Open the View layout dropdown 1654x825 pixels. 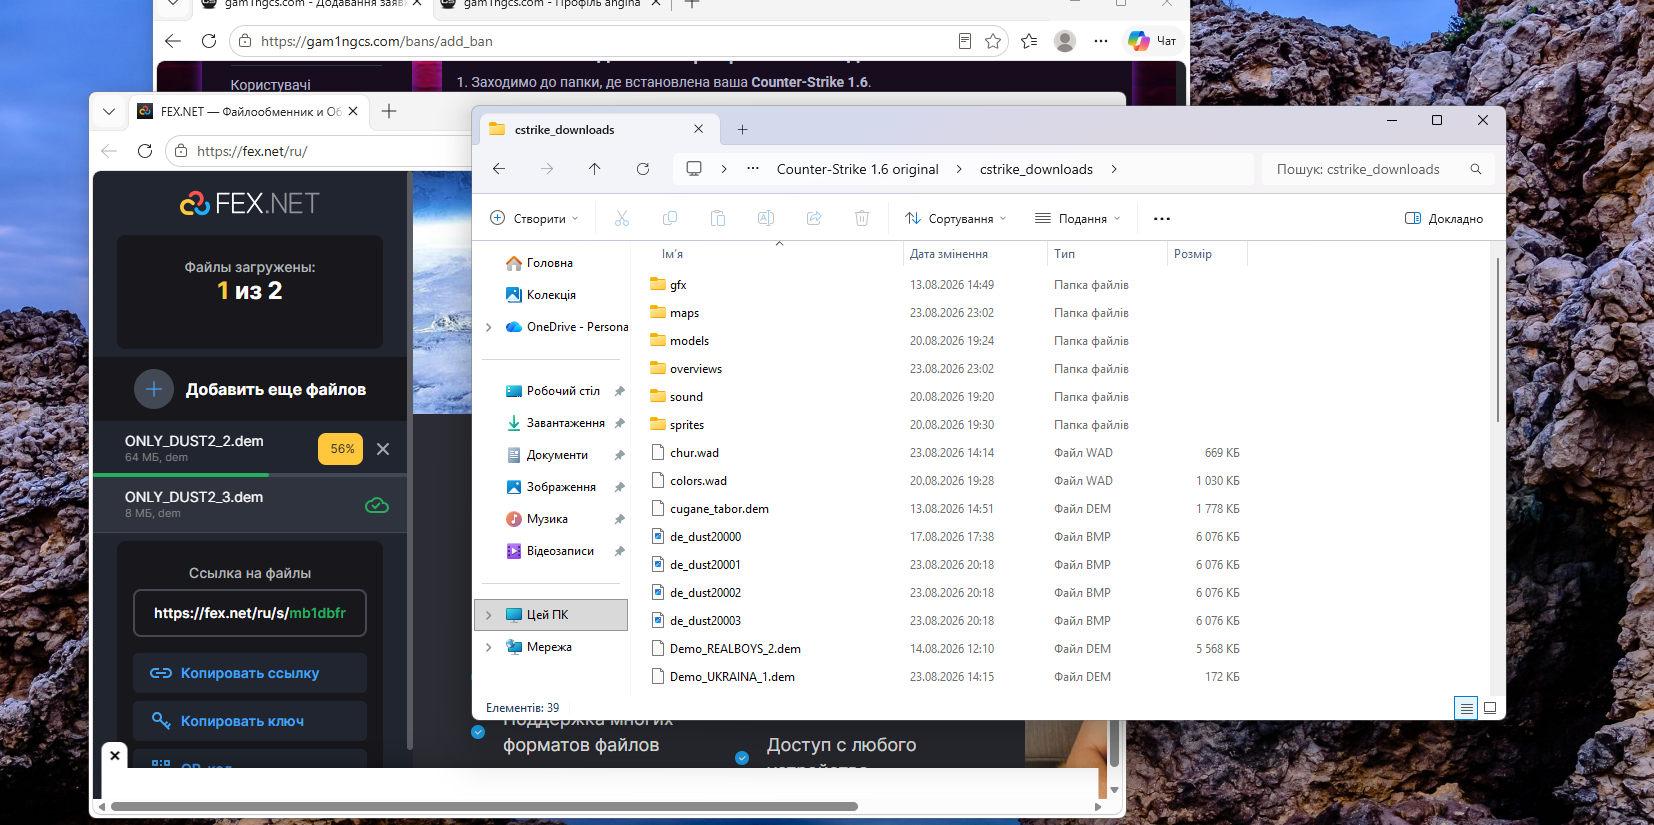tap(1078, 218)
